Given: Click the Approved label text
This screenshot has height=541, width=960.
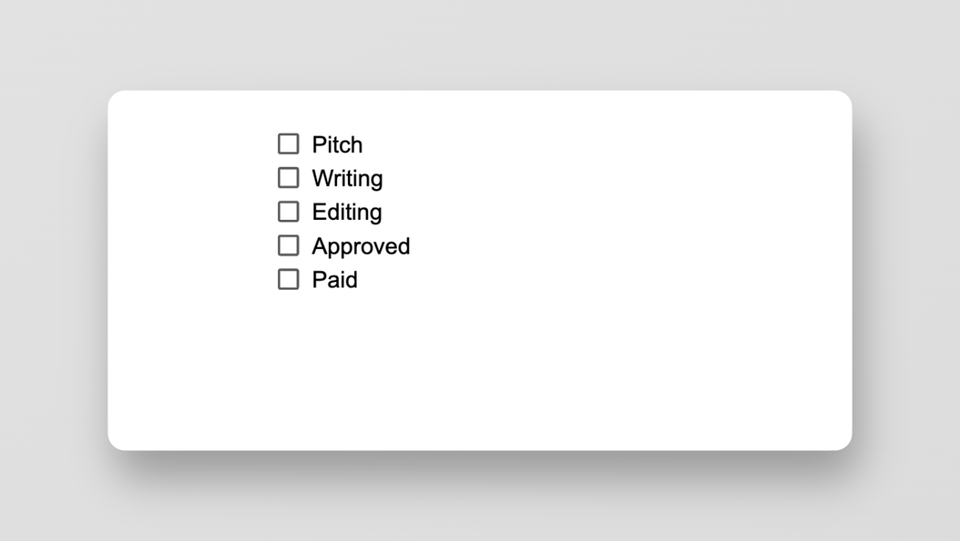Looking at the screenshot, I should tap(360, 247).
